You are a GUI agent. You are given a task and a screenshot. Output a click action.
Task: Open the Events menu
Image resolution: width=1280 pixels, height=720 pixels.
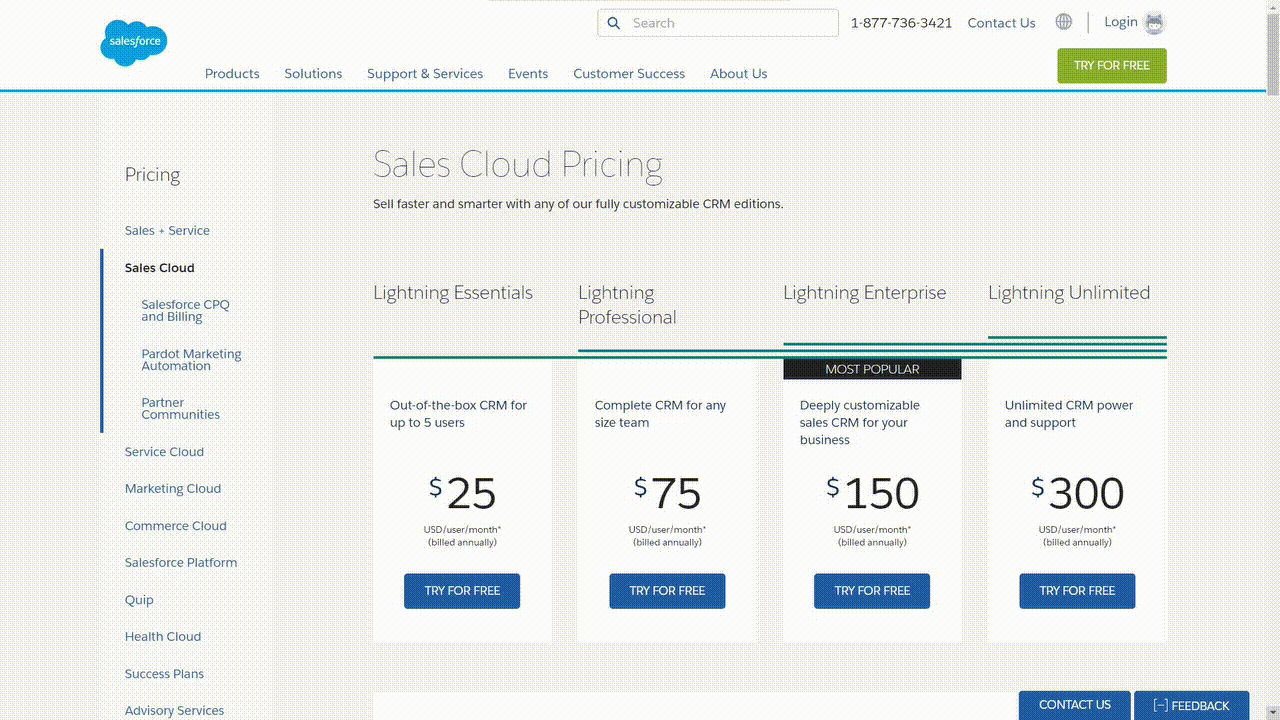(x=528, y=74)
